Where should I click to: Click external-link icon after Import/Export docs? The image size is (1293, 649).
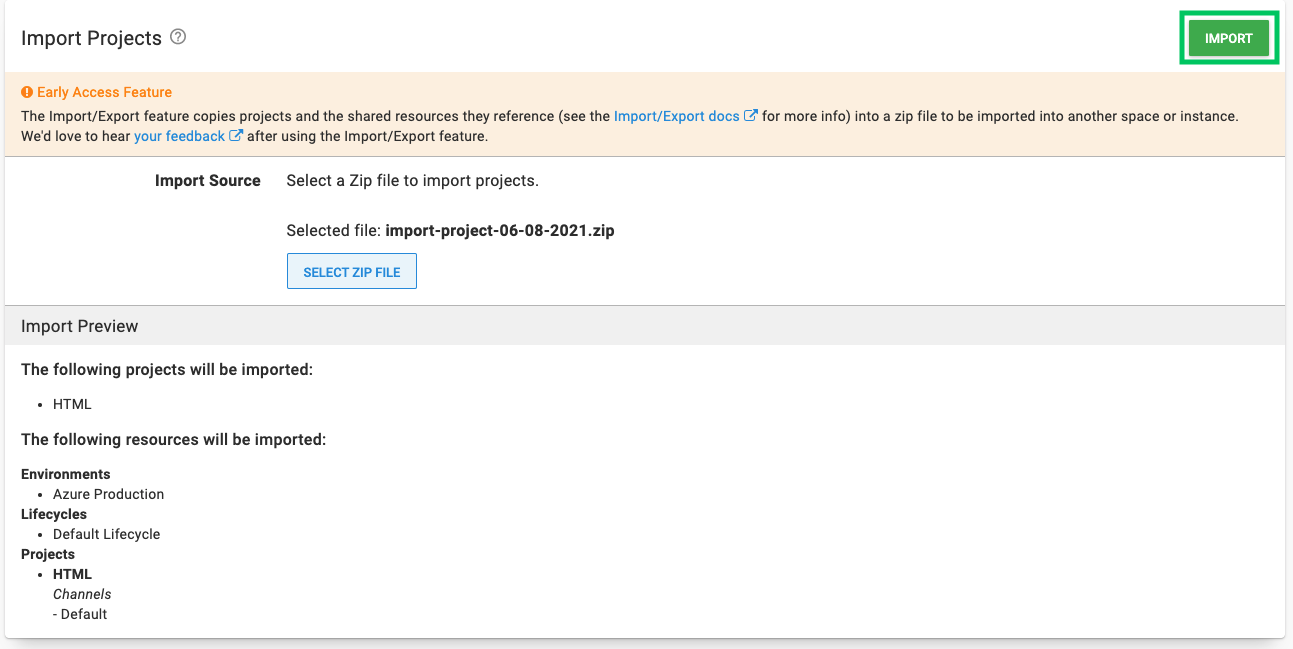[751, 116]
